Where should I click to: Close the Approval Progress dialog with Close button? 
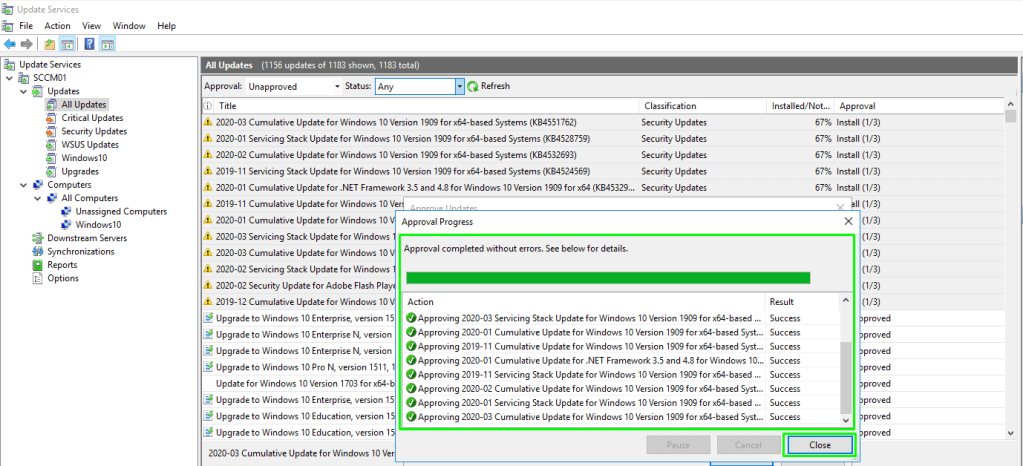pyautogui.click(x=818, y=444)
